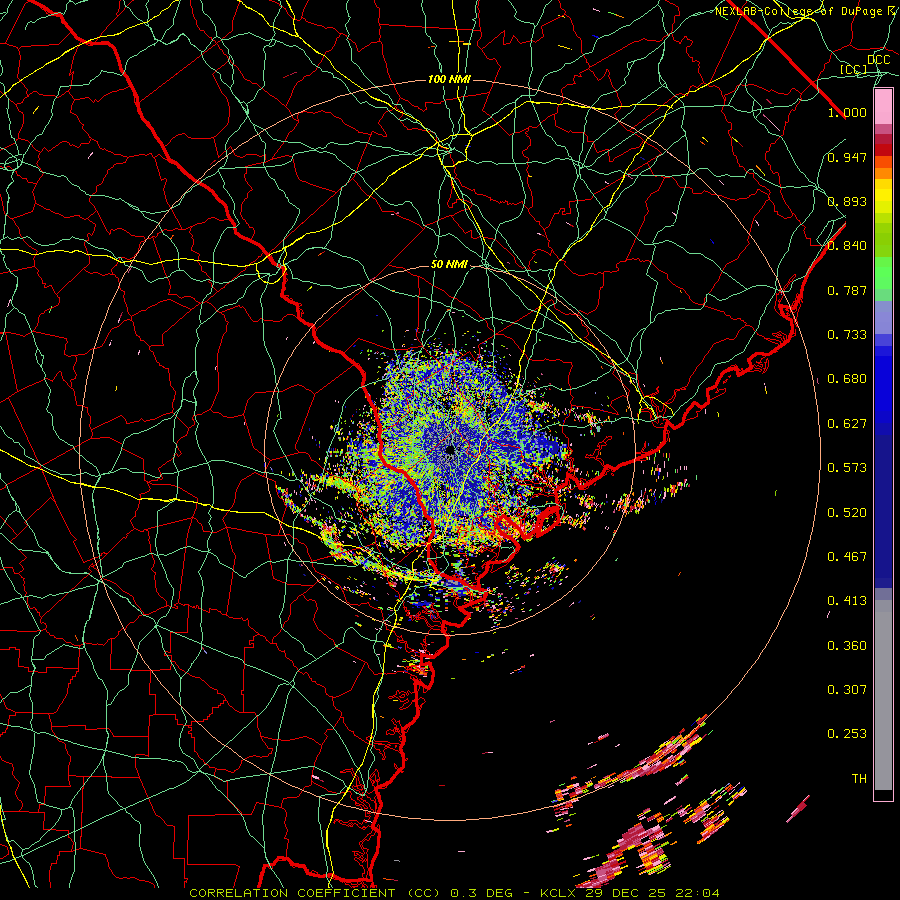
Task: Select the 0.787 legend value
Action: click(x=847, y=290)
